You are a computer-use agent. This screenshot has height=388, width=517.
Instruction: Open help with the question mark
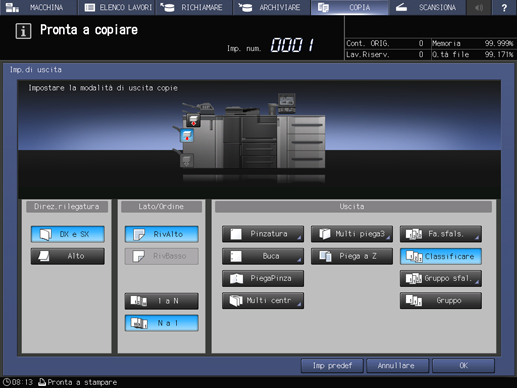click(x=504, y=7)
